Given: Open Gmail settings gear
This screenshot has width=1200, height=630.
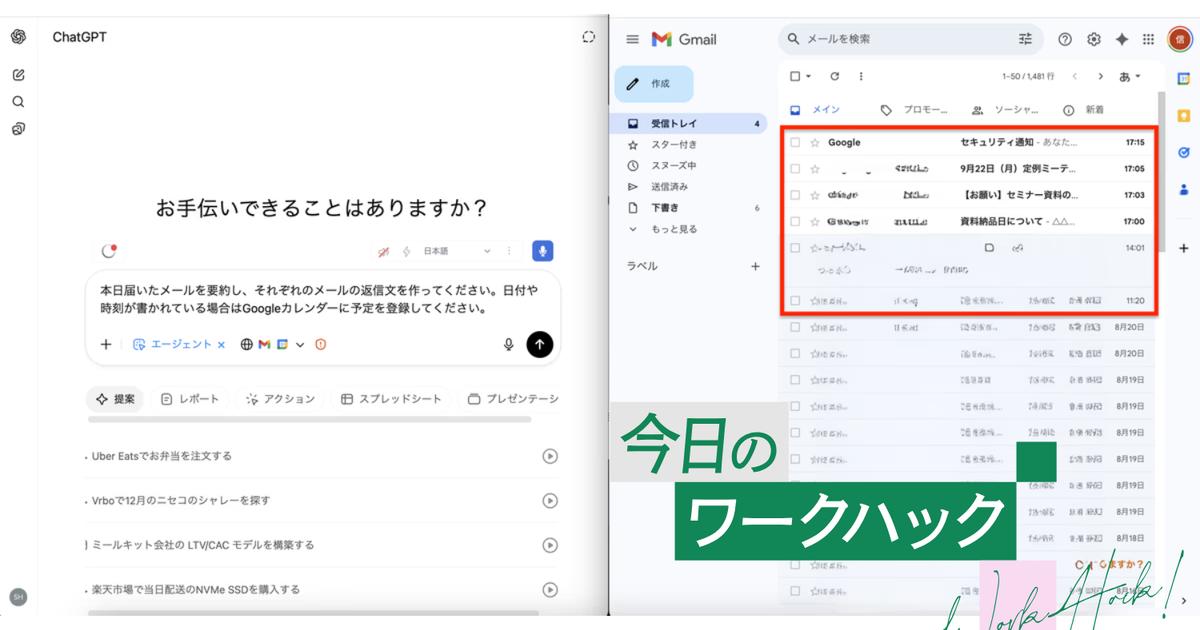Looking at the screenshot, I should point(1094,39).
